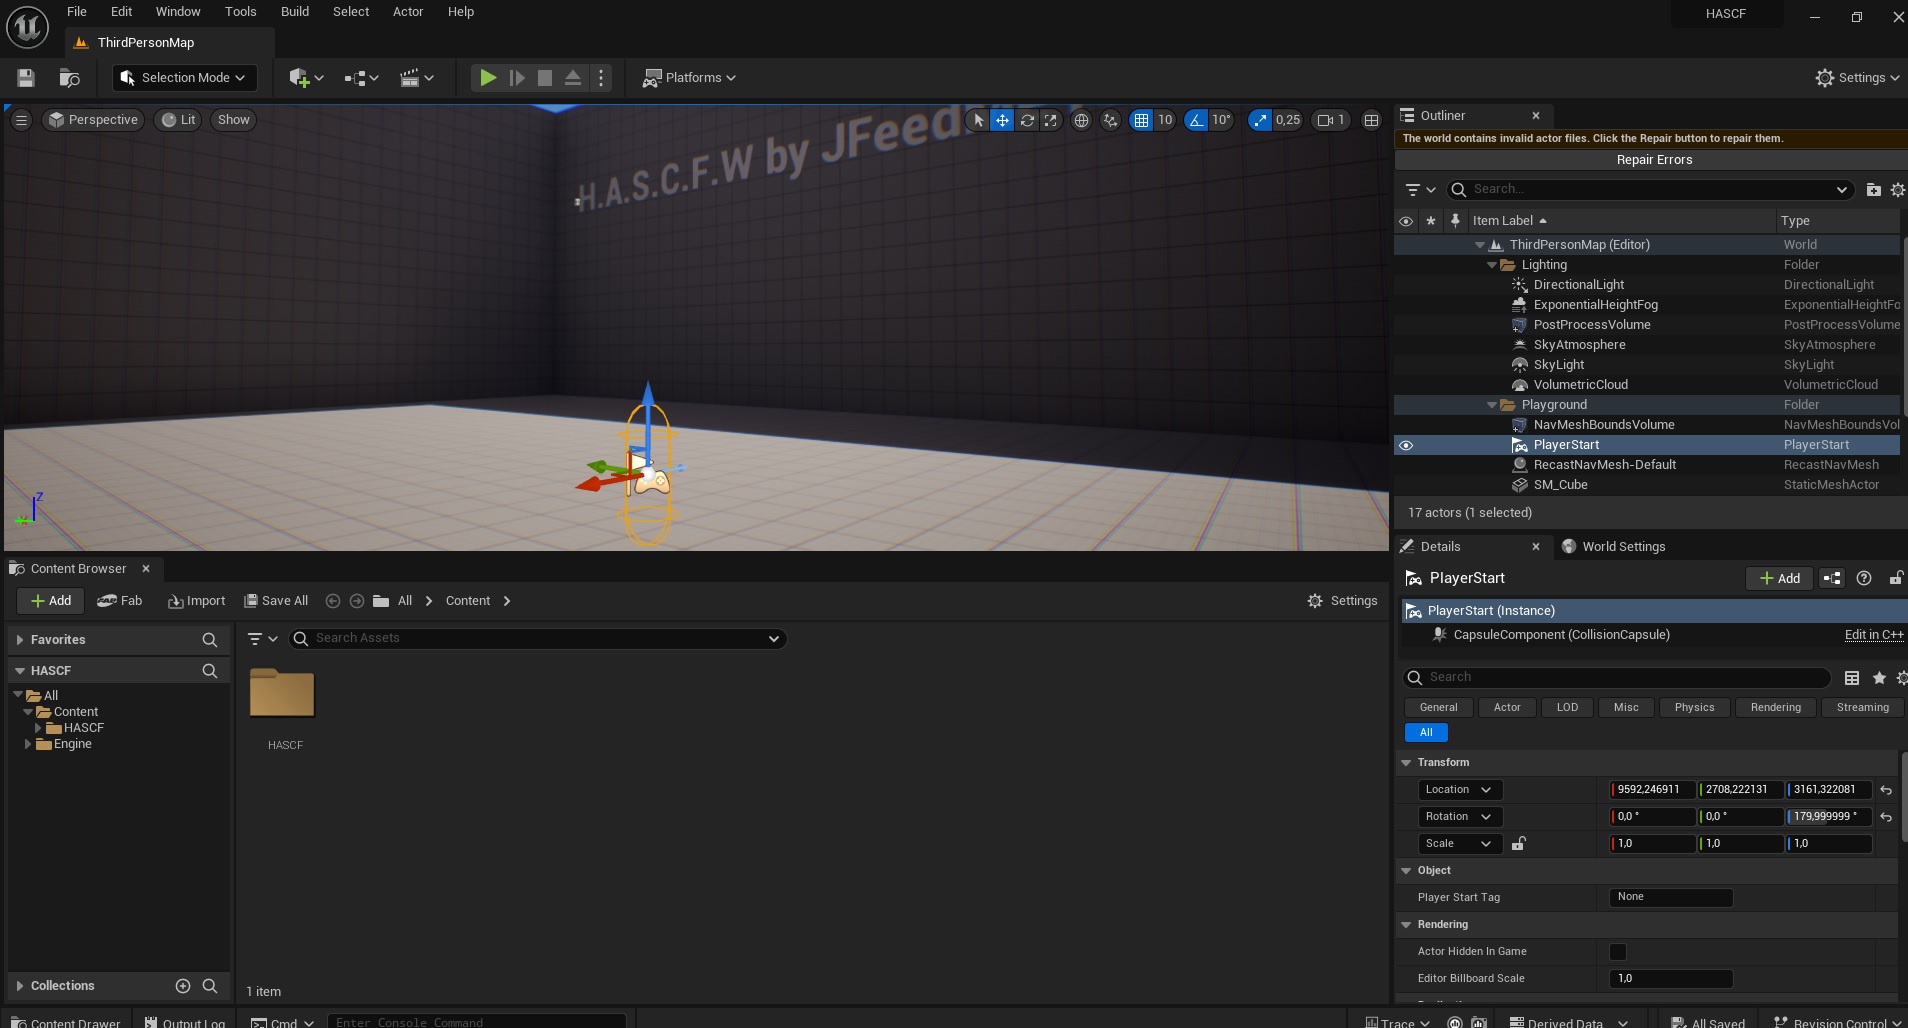Viewport: 1908px width, 1028px height.
Task: Activate the Translate move tool in viewport
Action: pos(1002,120)
